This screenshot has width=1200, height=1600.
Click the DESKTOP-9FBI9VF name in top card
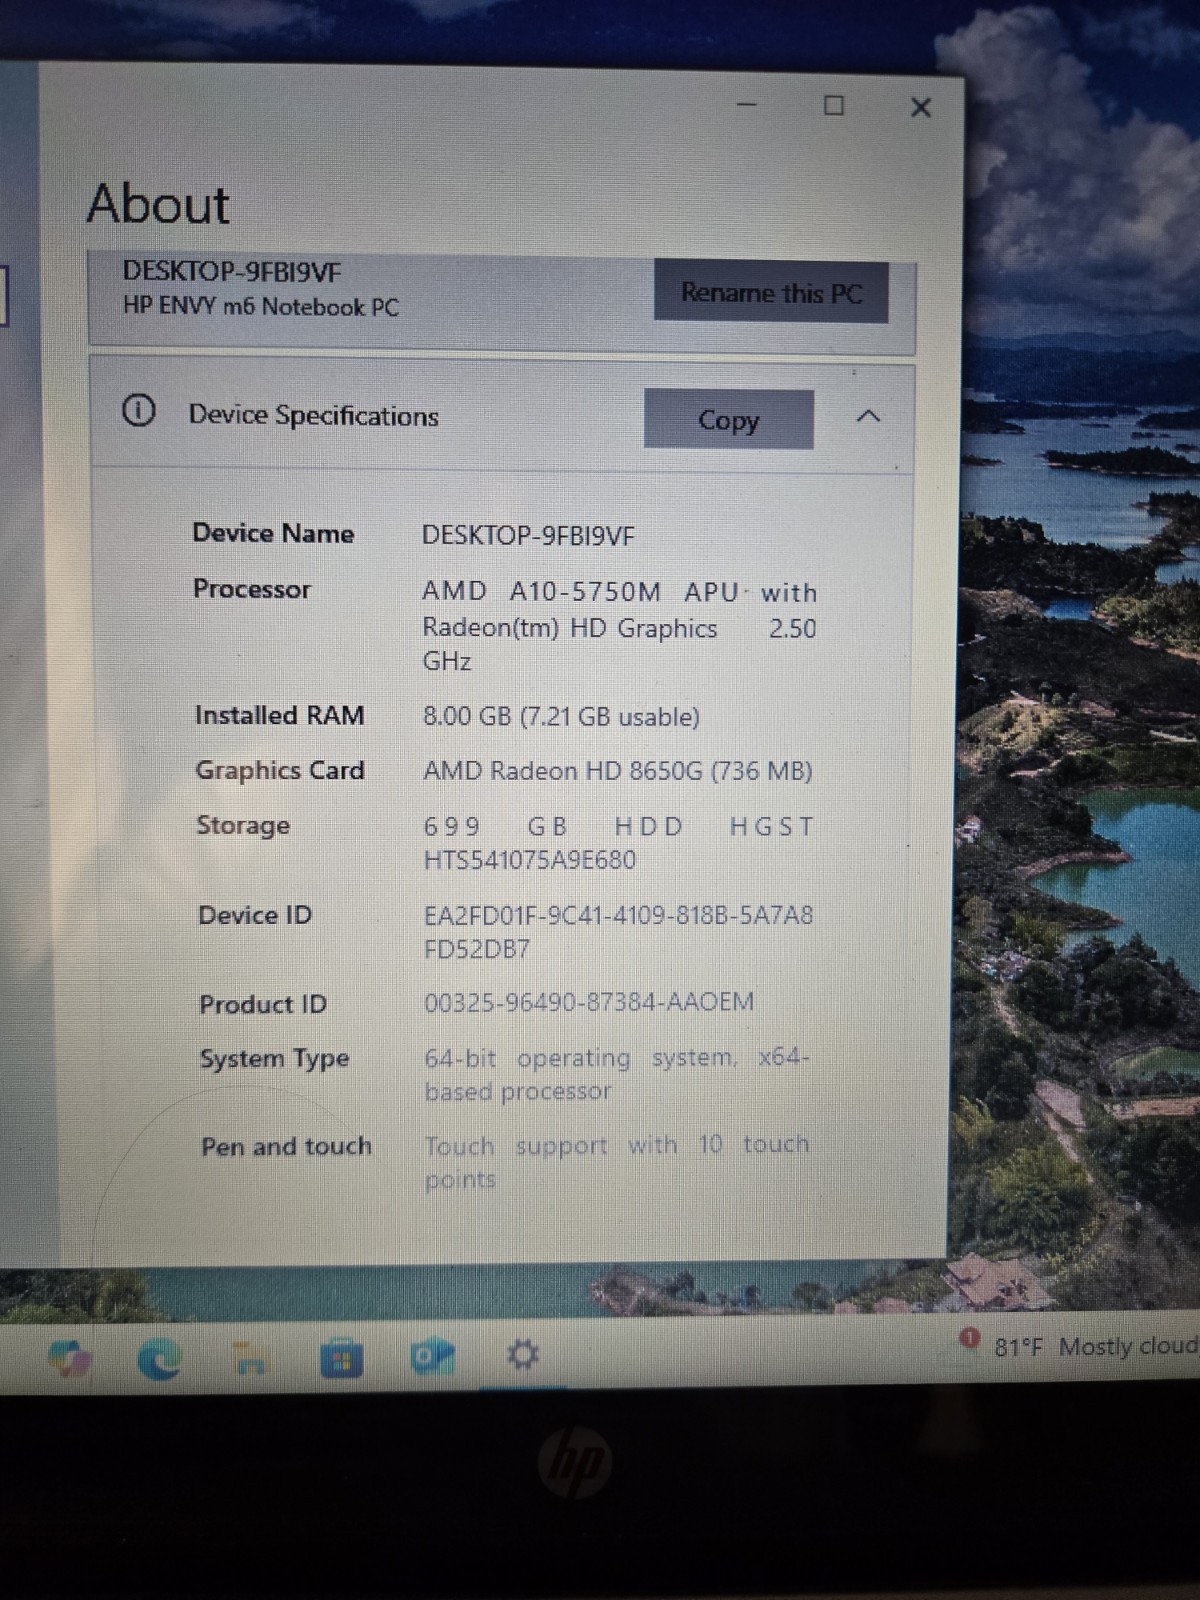point(232,271)
